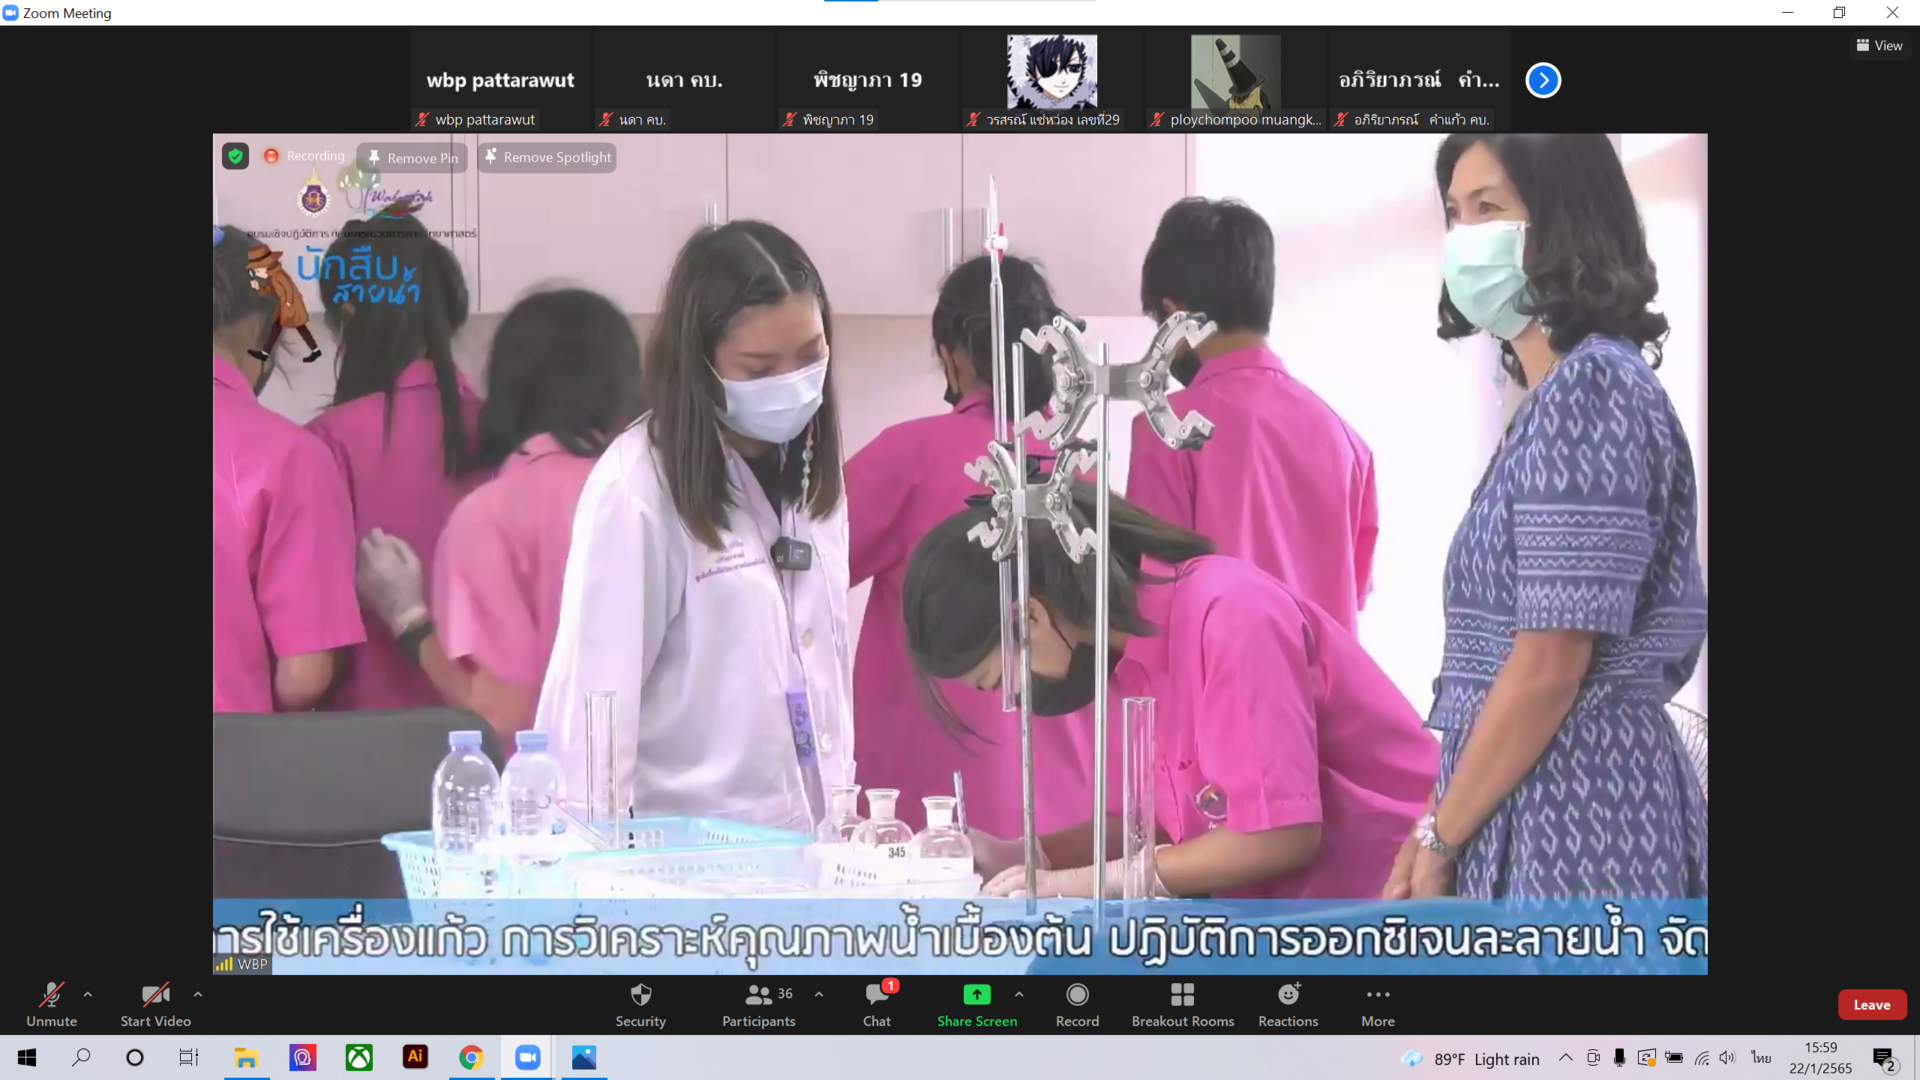Viewport: 1920px width, 1080px height.
Task: Show next participants with blue arrow
Action: [1543, 80]
